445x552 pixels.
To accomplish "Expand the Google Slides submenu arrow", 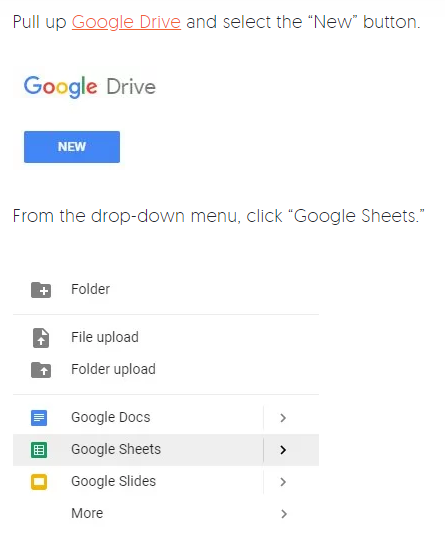I will pyautogui.click(x=283, y=482).
